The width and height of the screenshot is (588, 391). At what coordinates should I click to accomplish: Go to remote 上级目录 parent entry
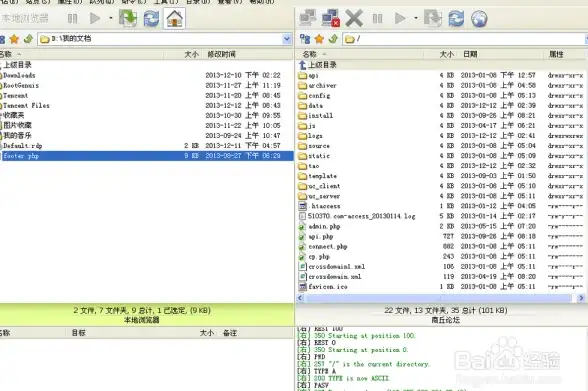tap(322, 65)
